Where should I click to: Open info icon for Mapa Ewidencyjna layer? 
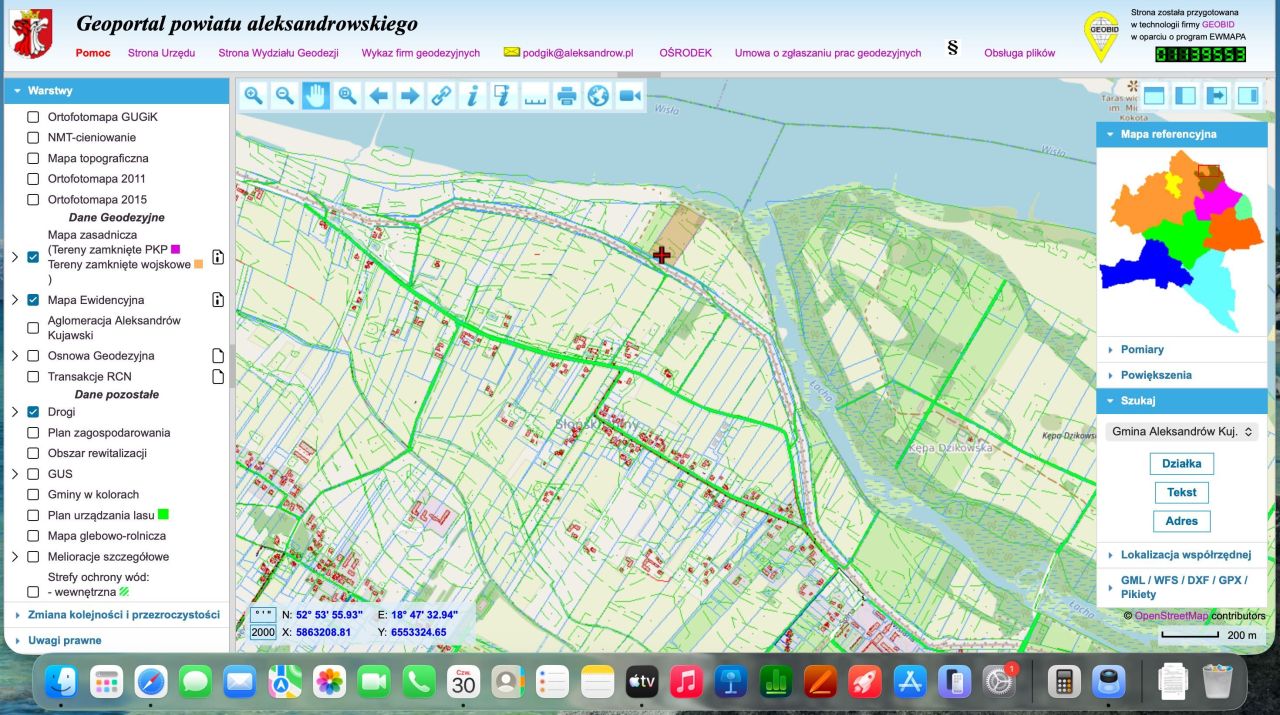point(218,299)
